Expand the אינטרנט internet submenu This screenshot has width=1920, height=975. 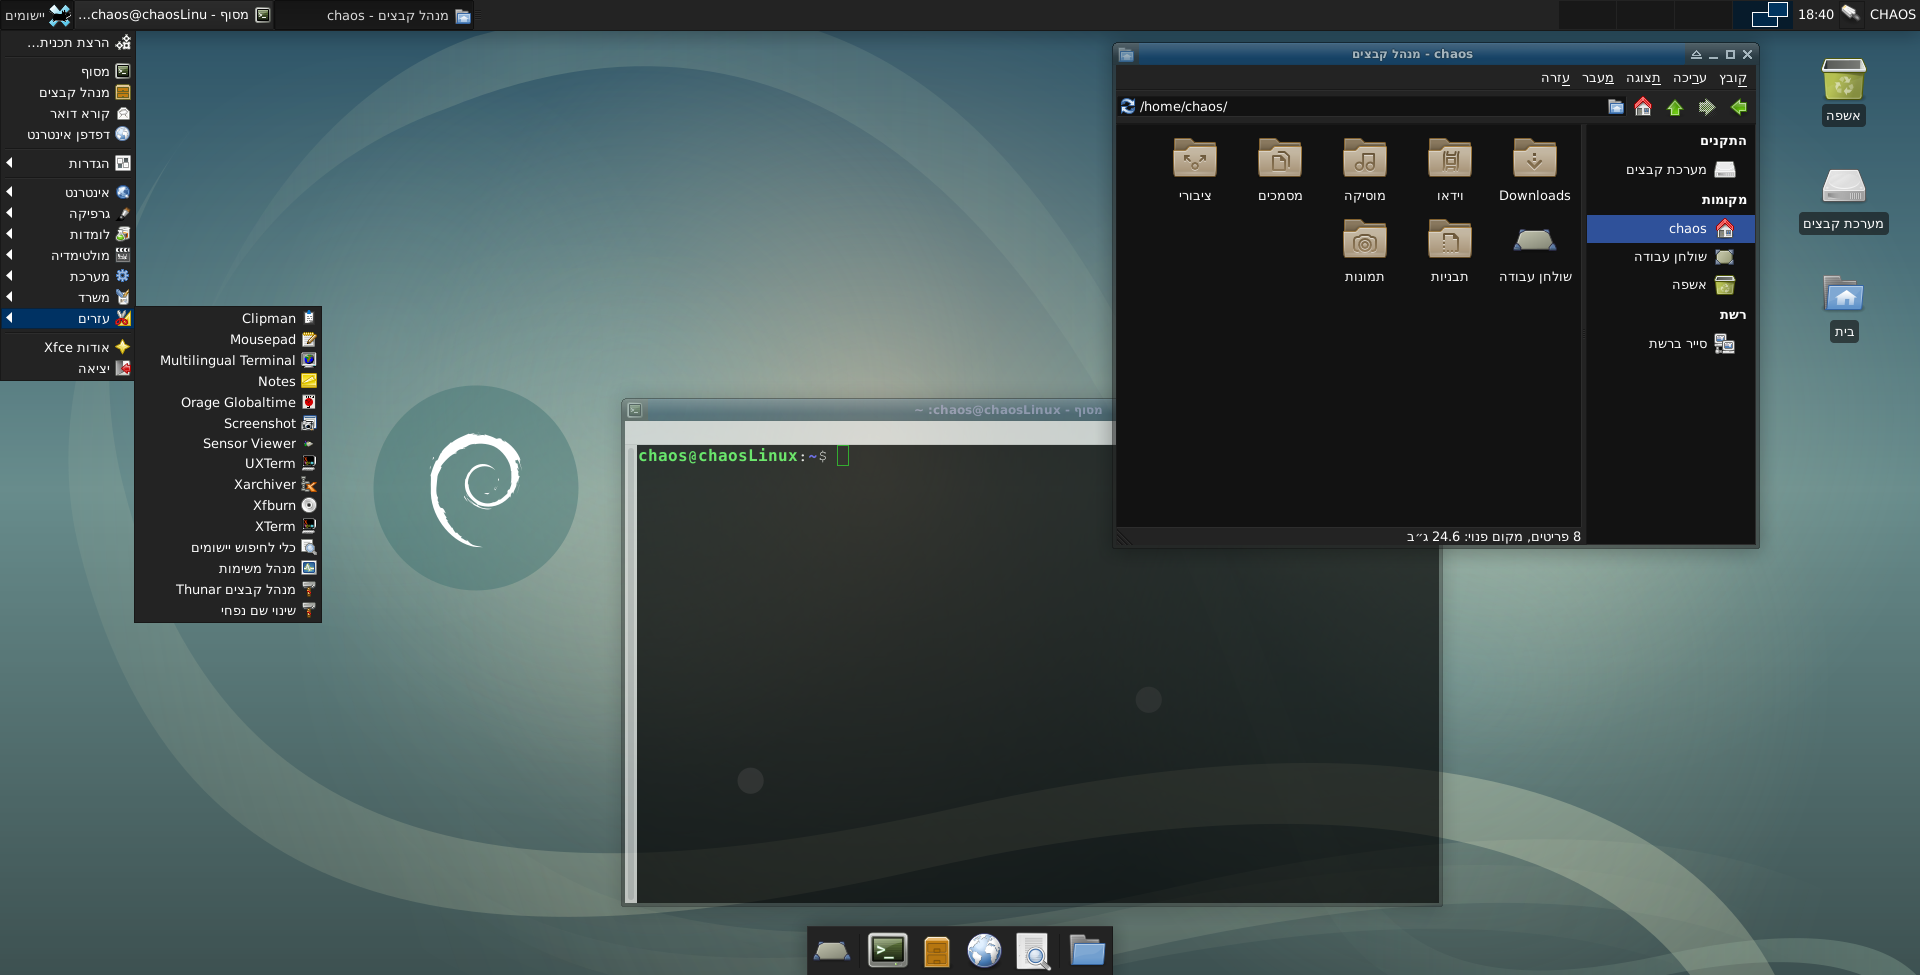[x=70, y=192]
